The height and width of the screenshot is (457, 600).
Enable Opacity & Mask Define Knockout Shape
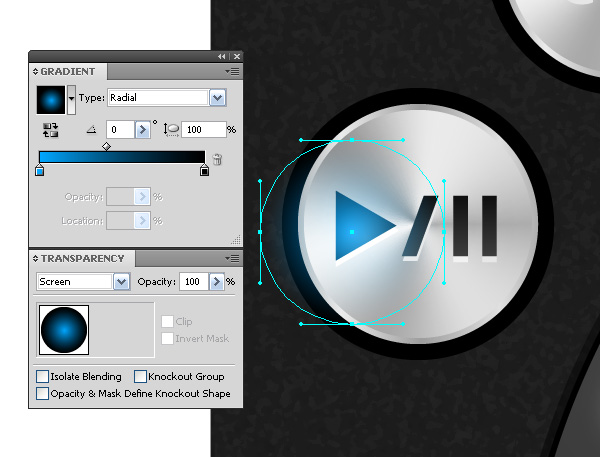click(42, 393)
